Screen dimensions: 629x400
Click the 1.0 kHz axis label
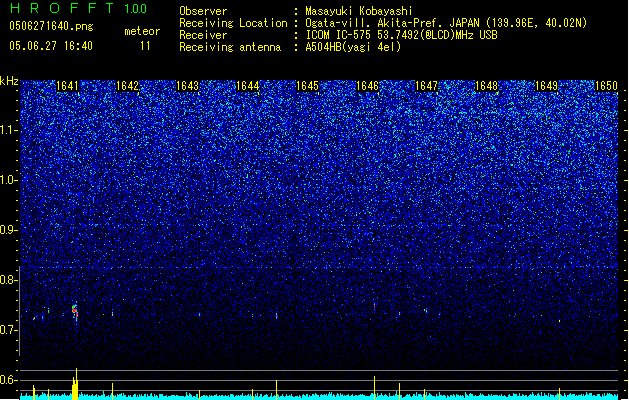click(8, 180)
